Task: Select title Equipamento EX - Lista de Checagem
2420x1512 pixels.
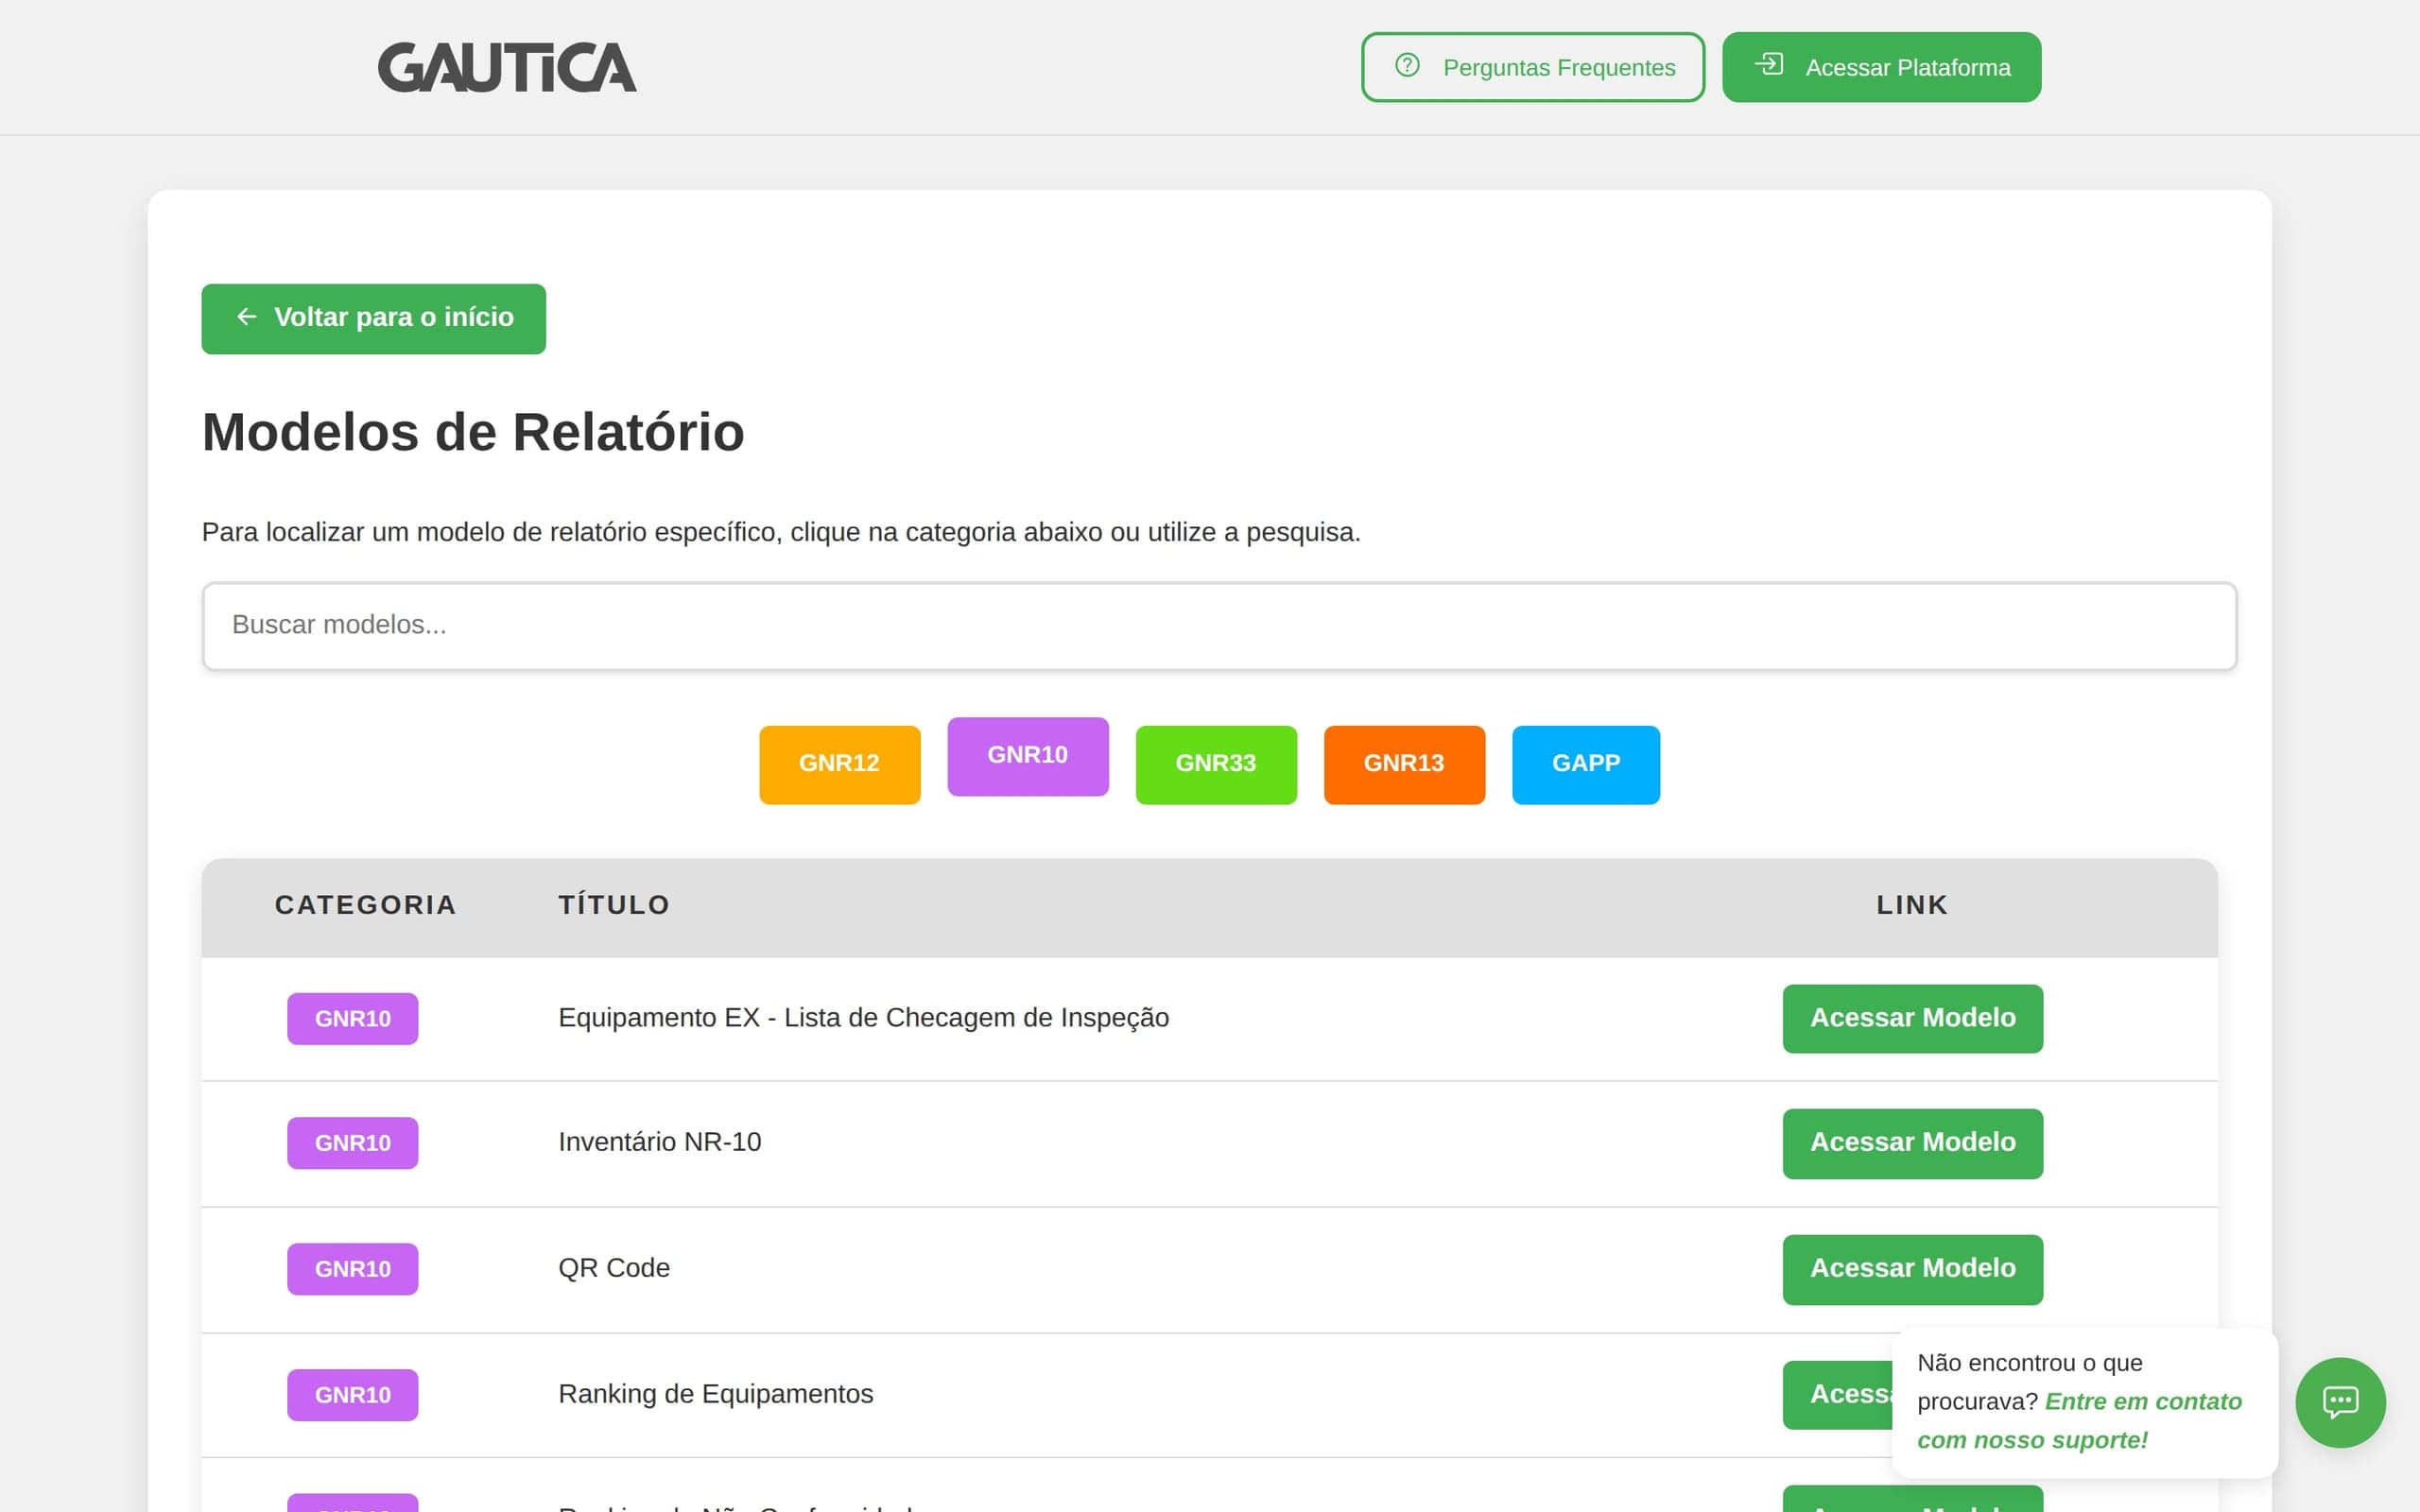Action: [x=863, y=1018]
